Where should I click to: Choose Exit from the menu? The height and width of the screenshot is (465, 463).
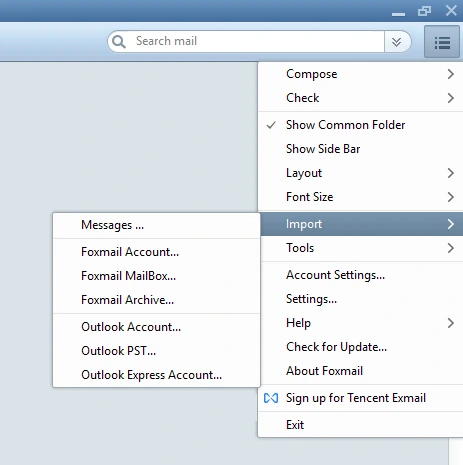point(360,425)
